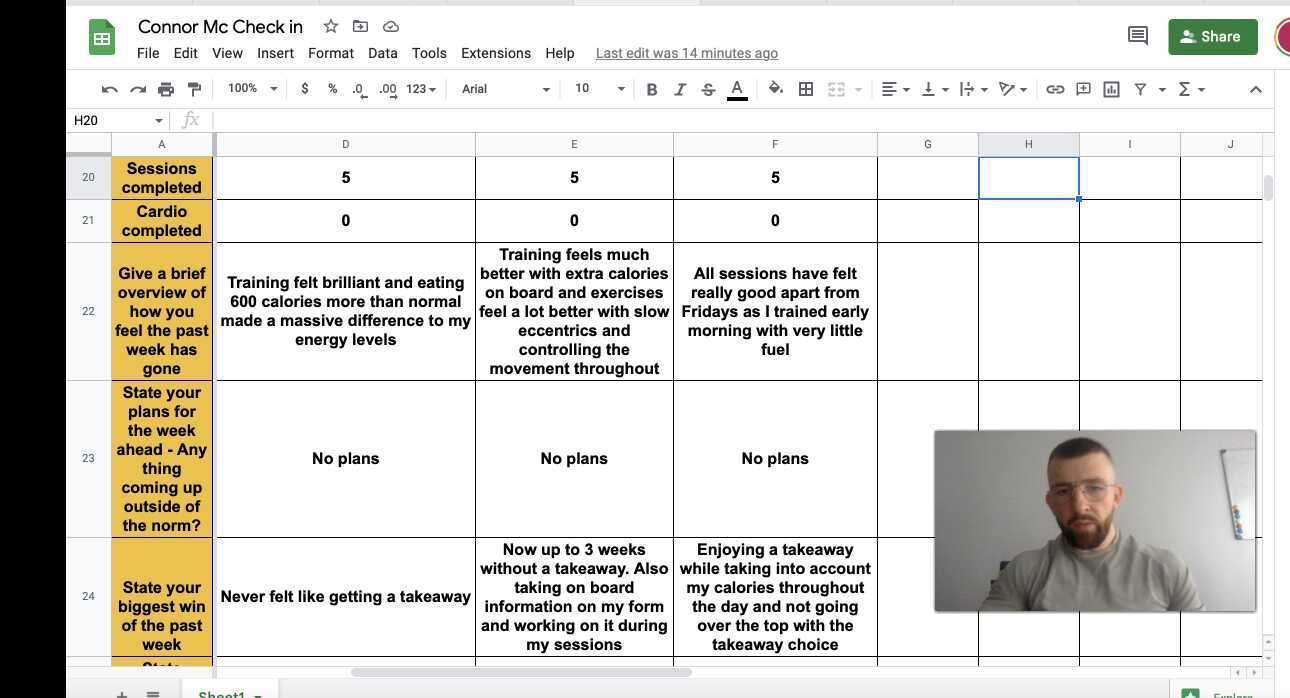Open the Format menu

(x=330, y=53)
